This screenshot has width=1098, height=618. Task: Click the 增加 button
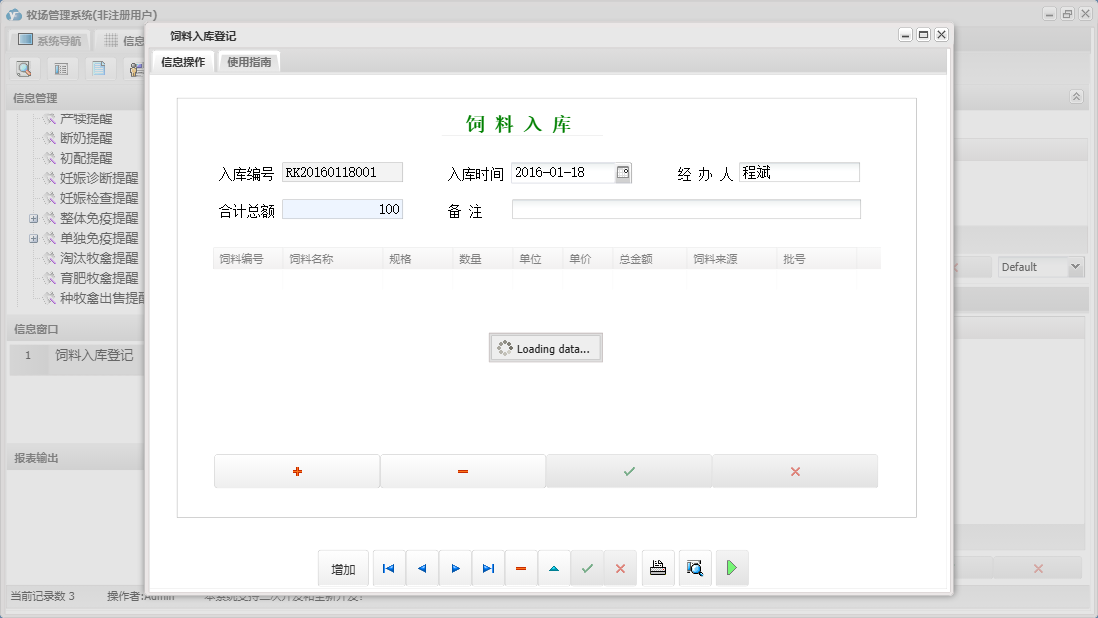(x=343, y=568)
